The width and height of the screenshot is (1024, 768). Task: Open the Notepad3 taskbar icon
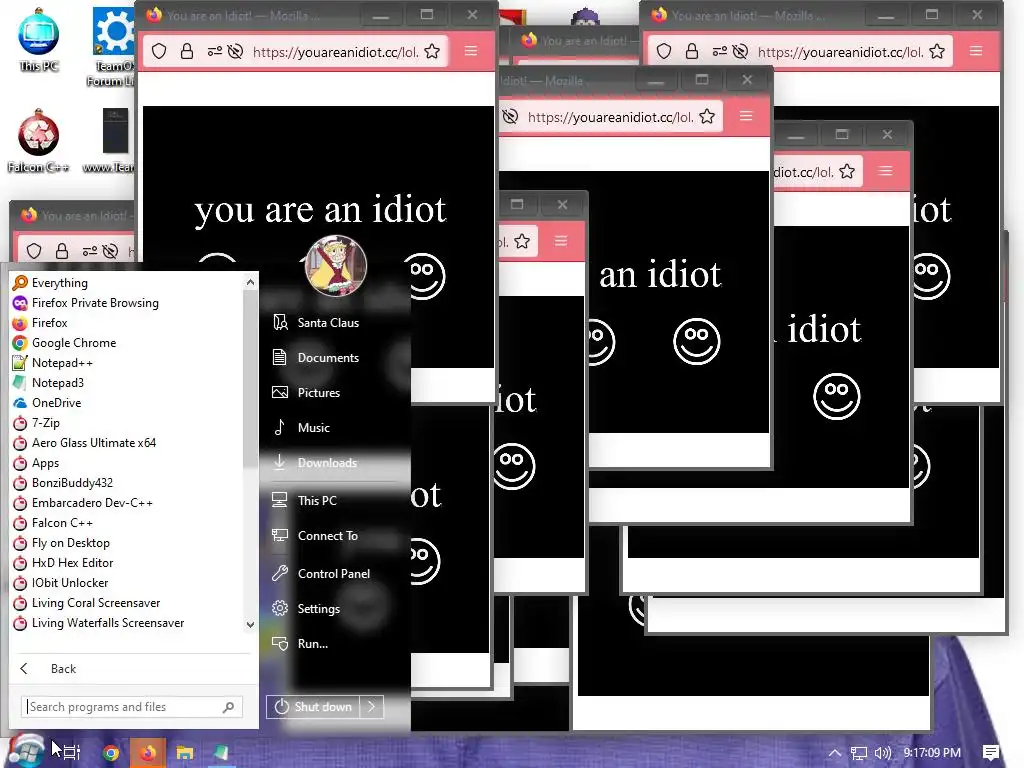coord(221,752)
